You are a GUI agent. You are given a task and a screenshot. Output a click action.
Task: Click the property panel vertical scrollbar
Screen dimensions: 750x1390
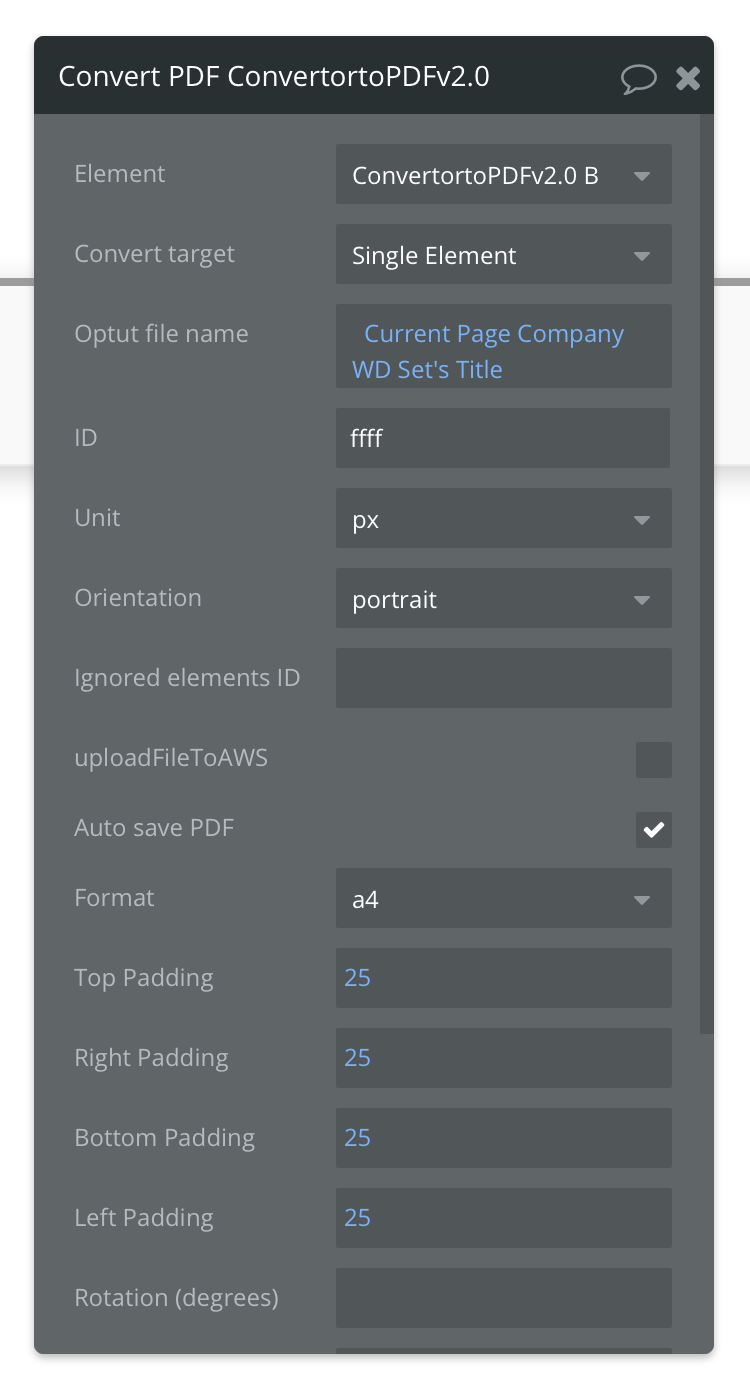707,574
